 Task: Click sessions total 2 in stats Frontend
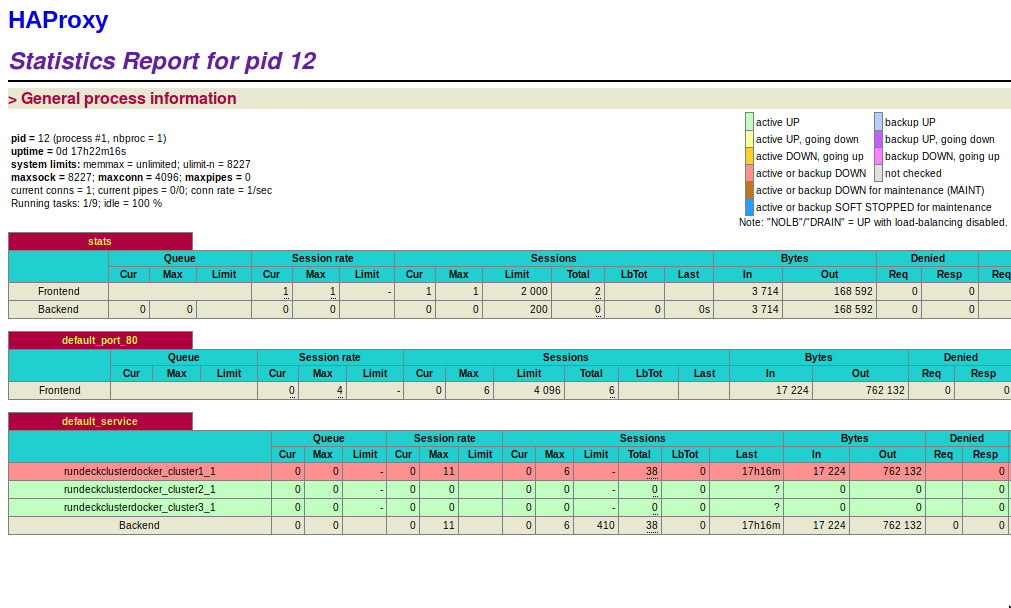click(598, 291)
